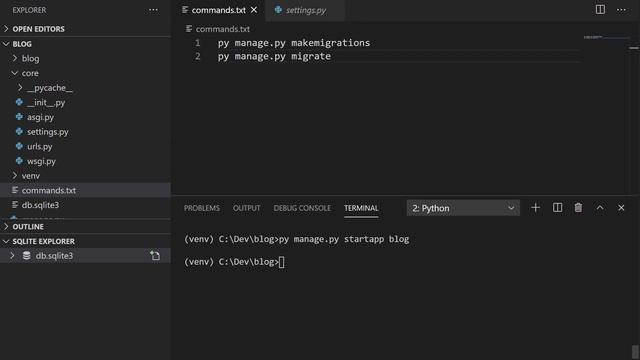Viewport: 640px width, 360px height.
Task: Click the terminal scrollbar thumb
Action: tap(635, 352)
